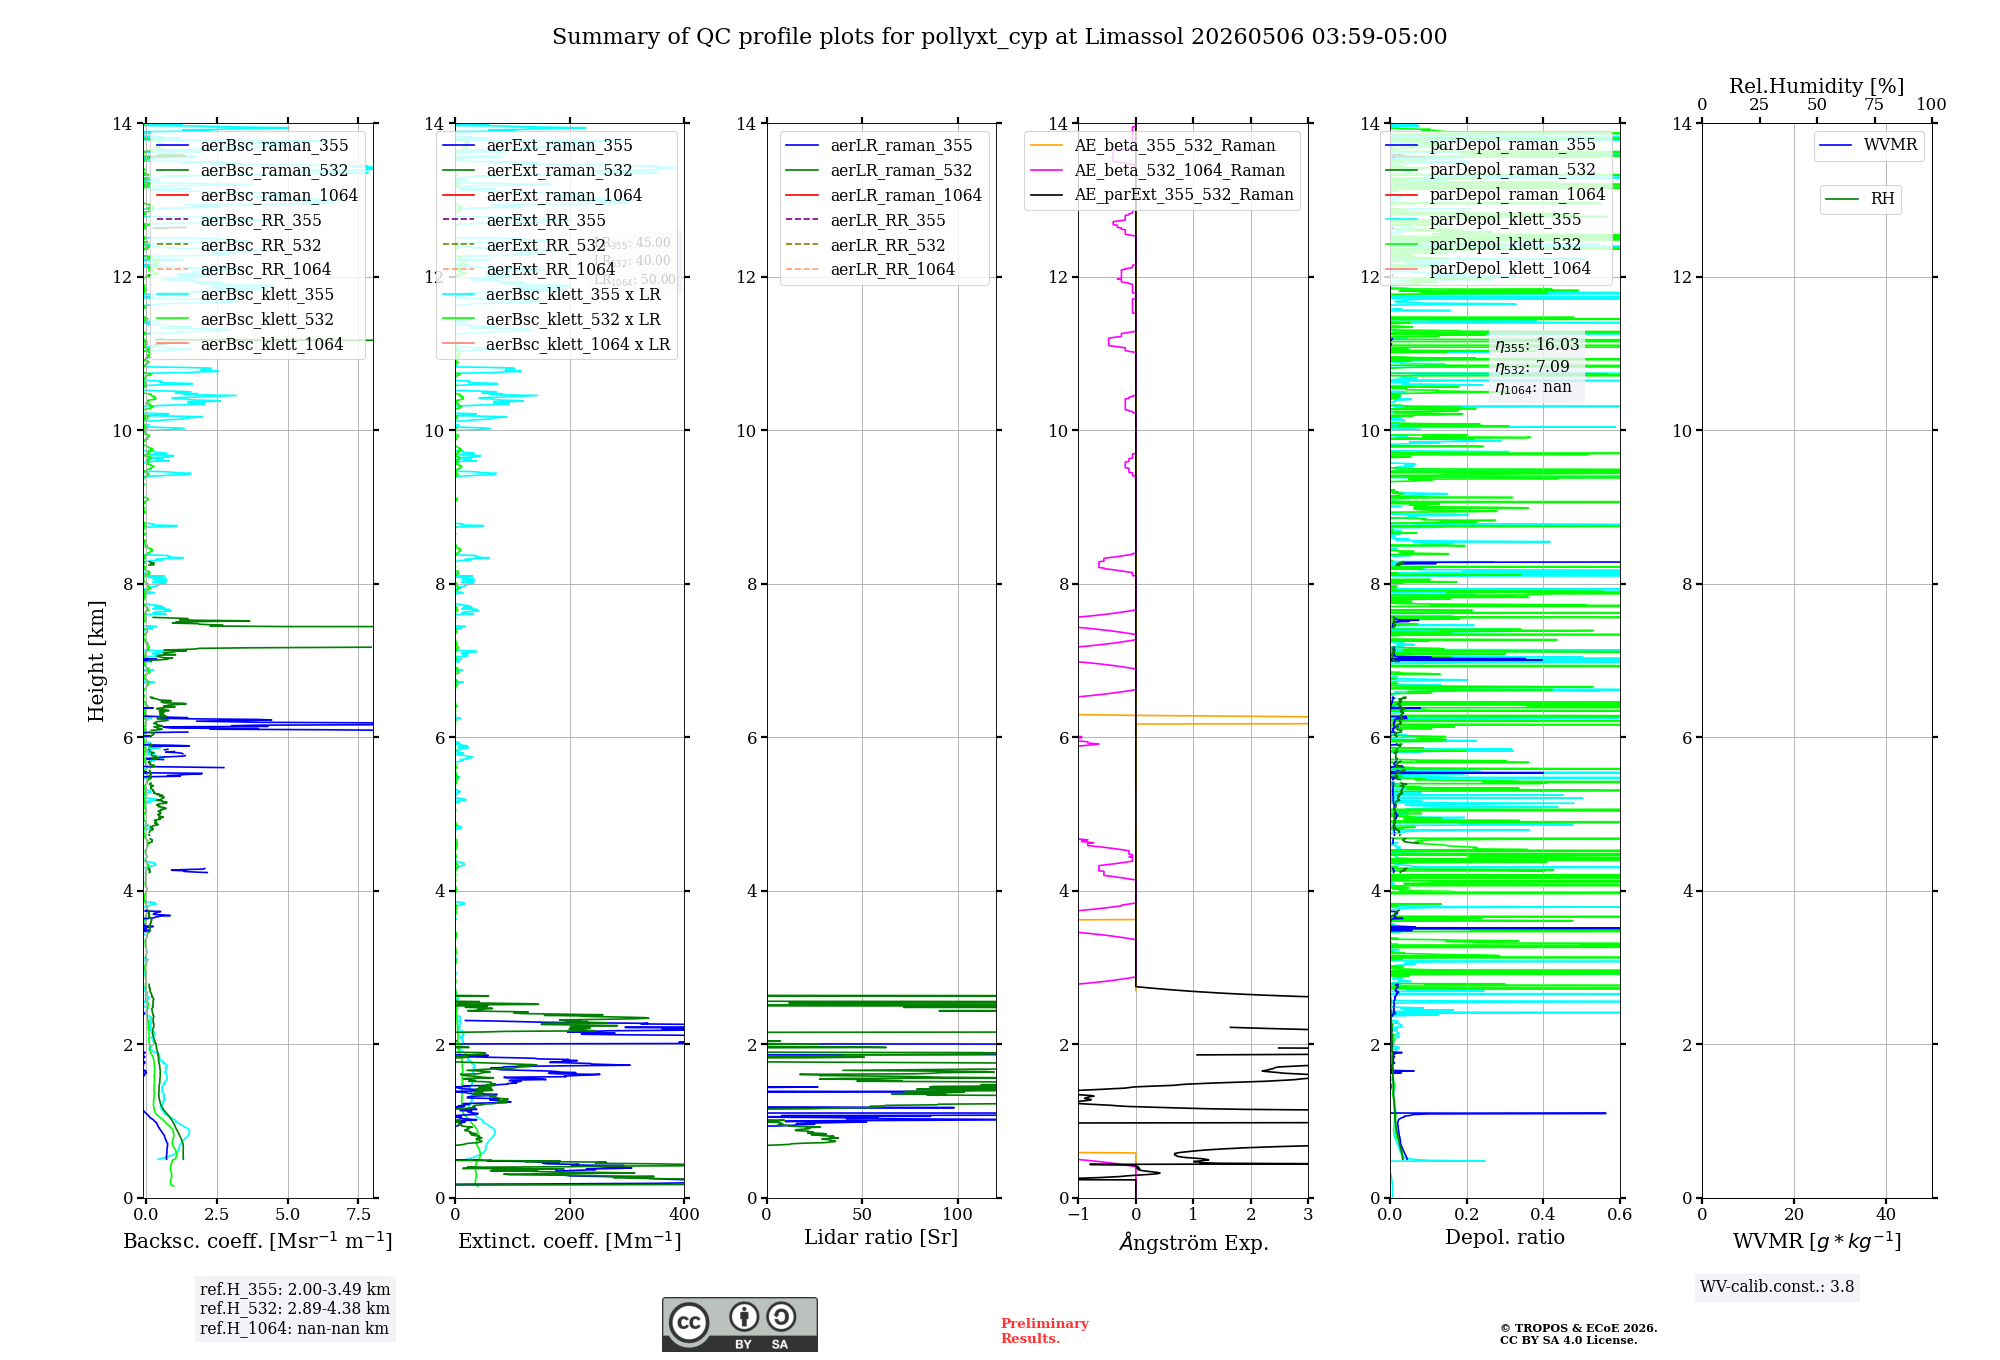The width and height of the screenshot is (2000, 1360).
Task: Click the 'WV-calib.const.: 3.8' text
Action: 1777,1287
